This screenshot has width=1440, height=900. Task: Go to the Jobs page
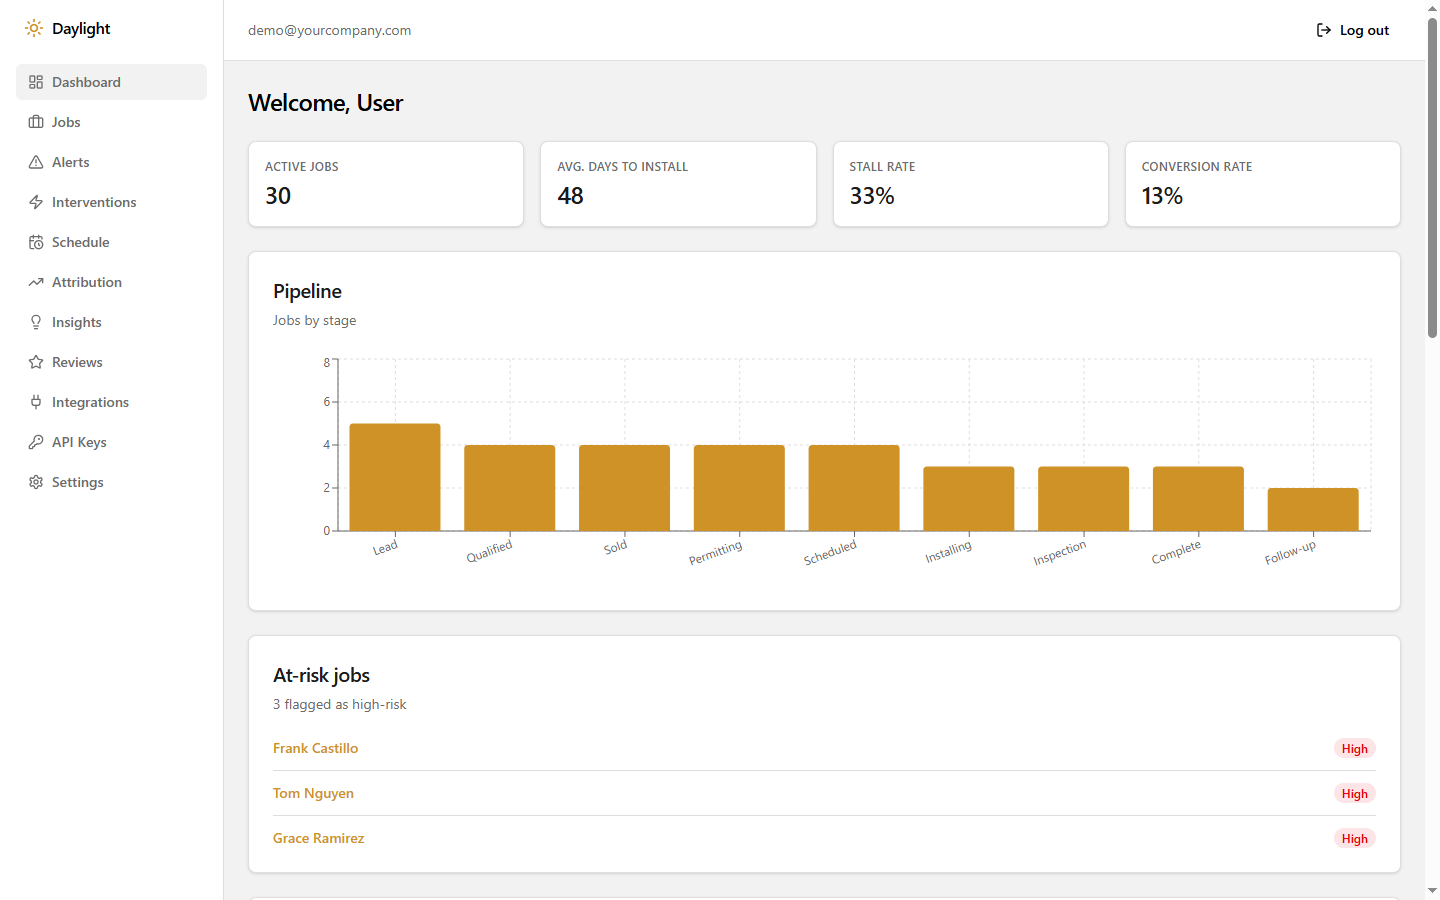111,122
